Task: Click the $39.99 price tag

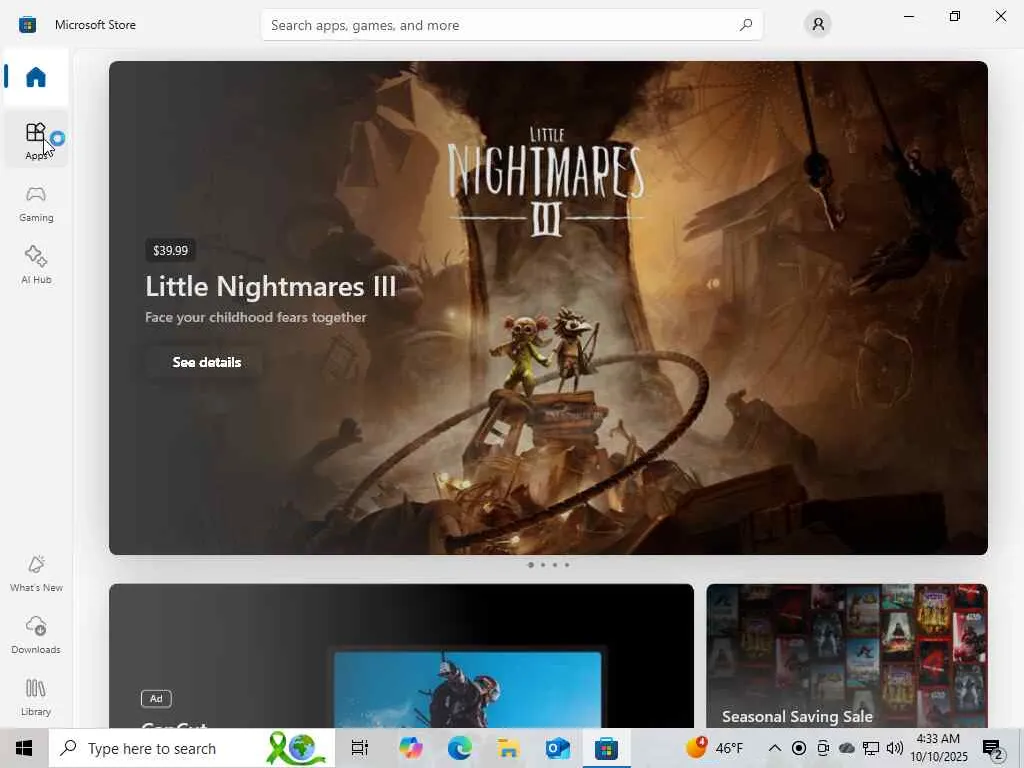Action: pos(170,250)
